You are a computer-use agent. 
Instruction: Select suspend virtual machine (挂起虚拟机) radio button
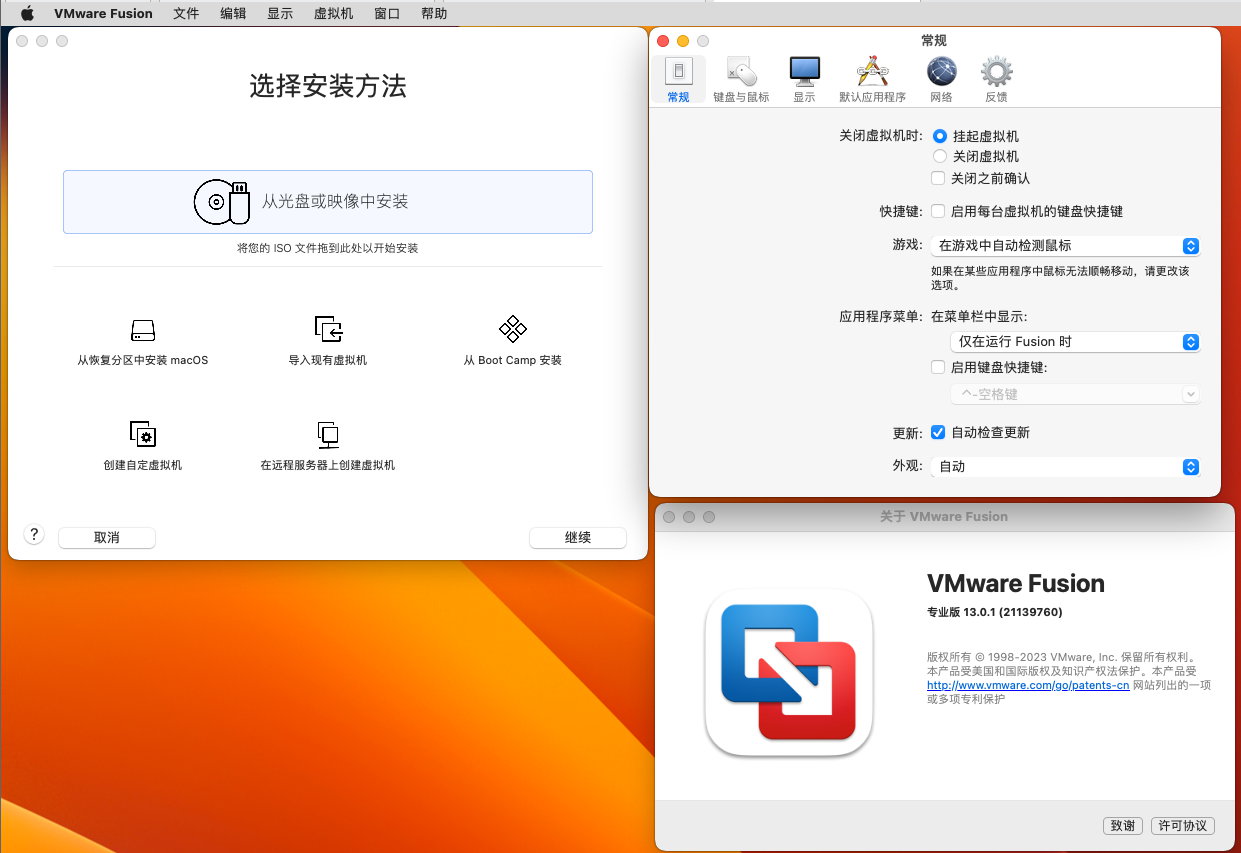[x=940, y=136]
